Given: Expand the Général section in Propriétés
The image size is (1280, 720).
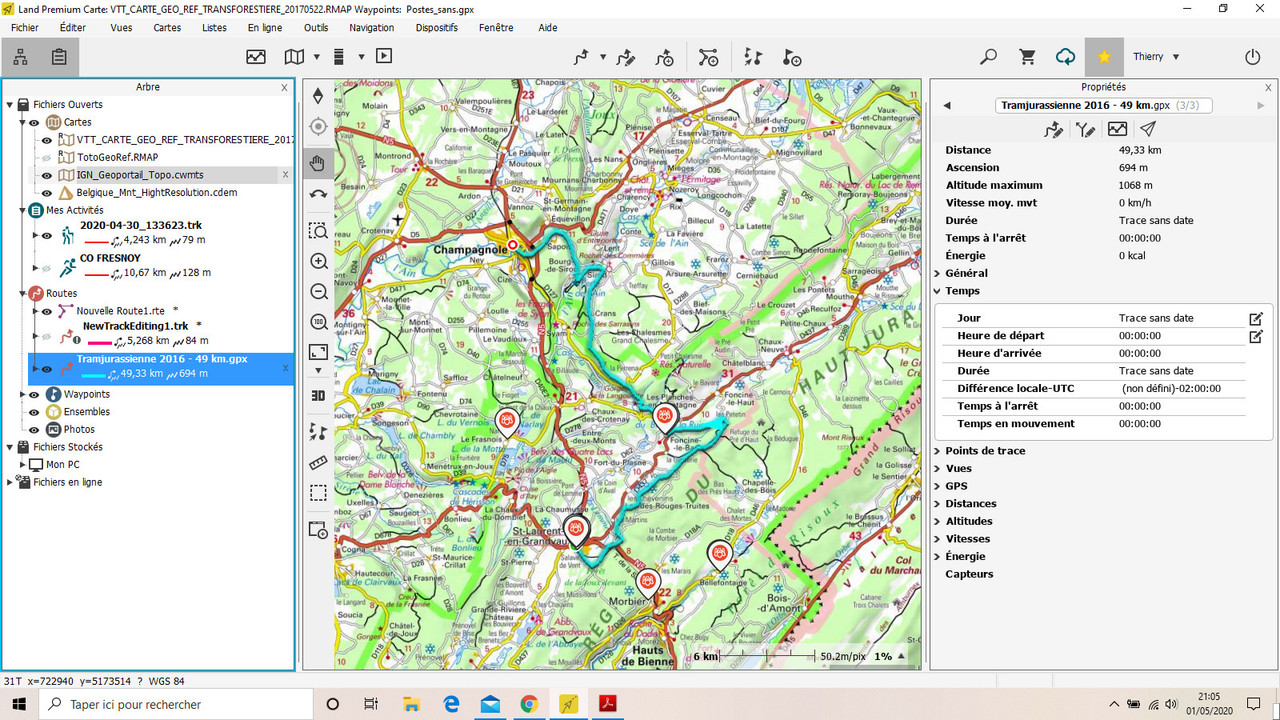Looking at the screenshot, I should tap(937, 273).
